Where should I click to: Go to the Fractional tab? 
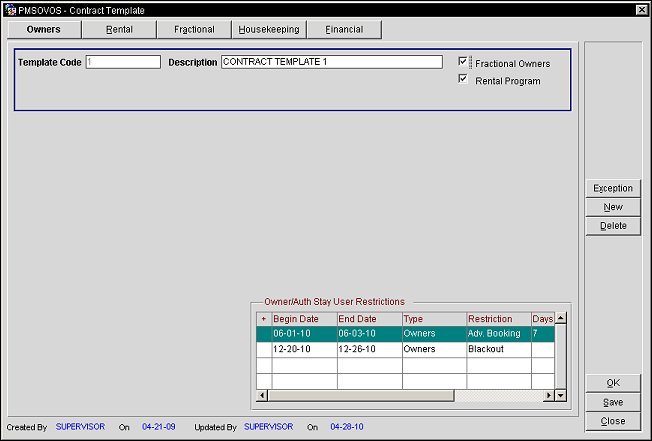tap(194, 30)
